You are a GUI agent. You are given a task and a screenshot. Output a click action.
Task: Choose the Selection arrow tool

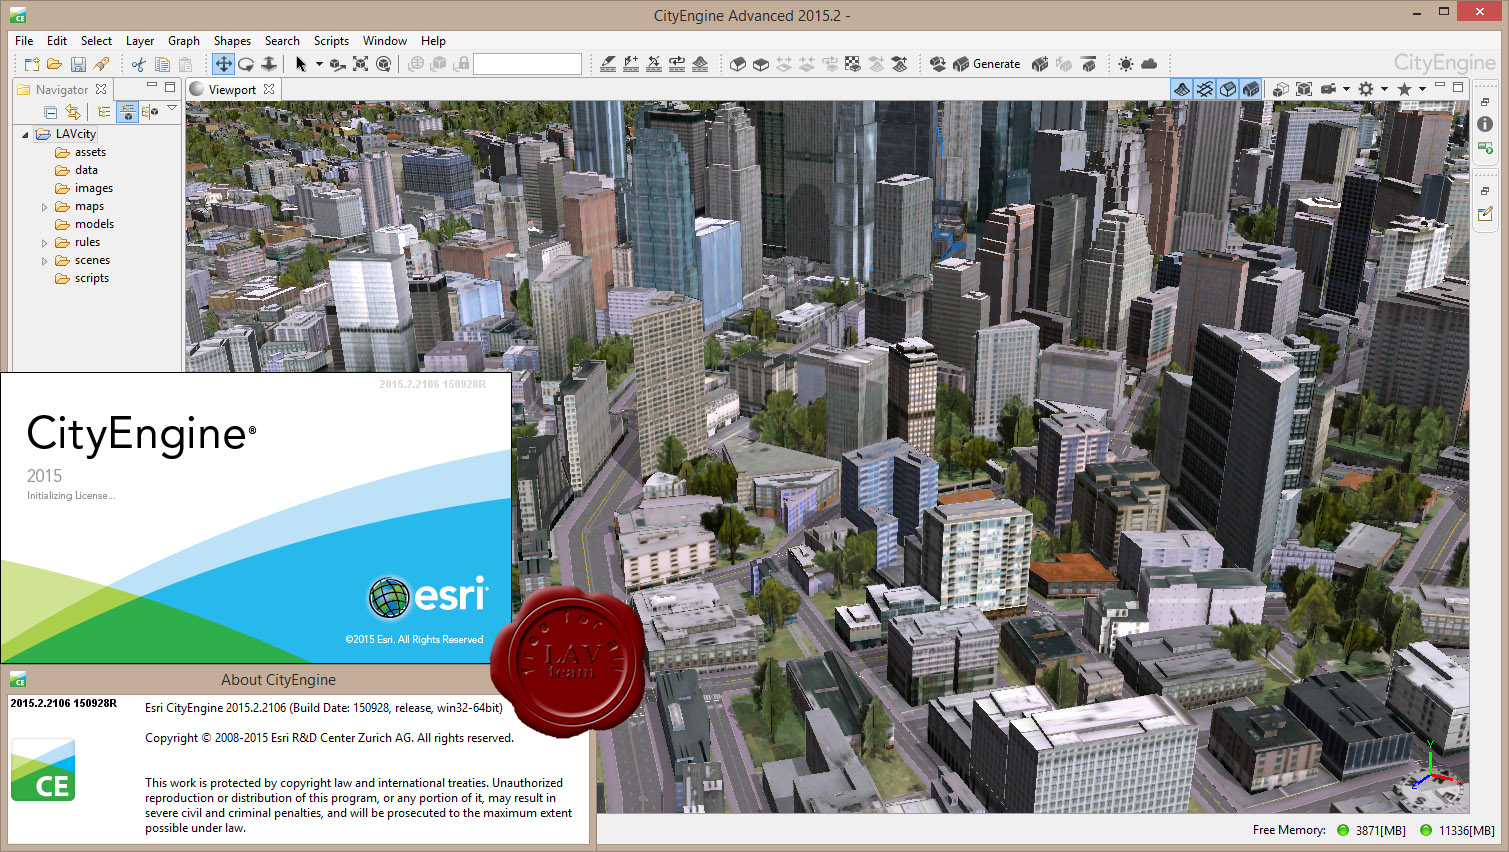300,64
